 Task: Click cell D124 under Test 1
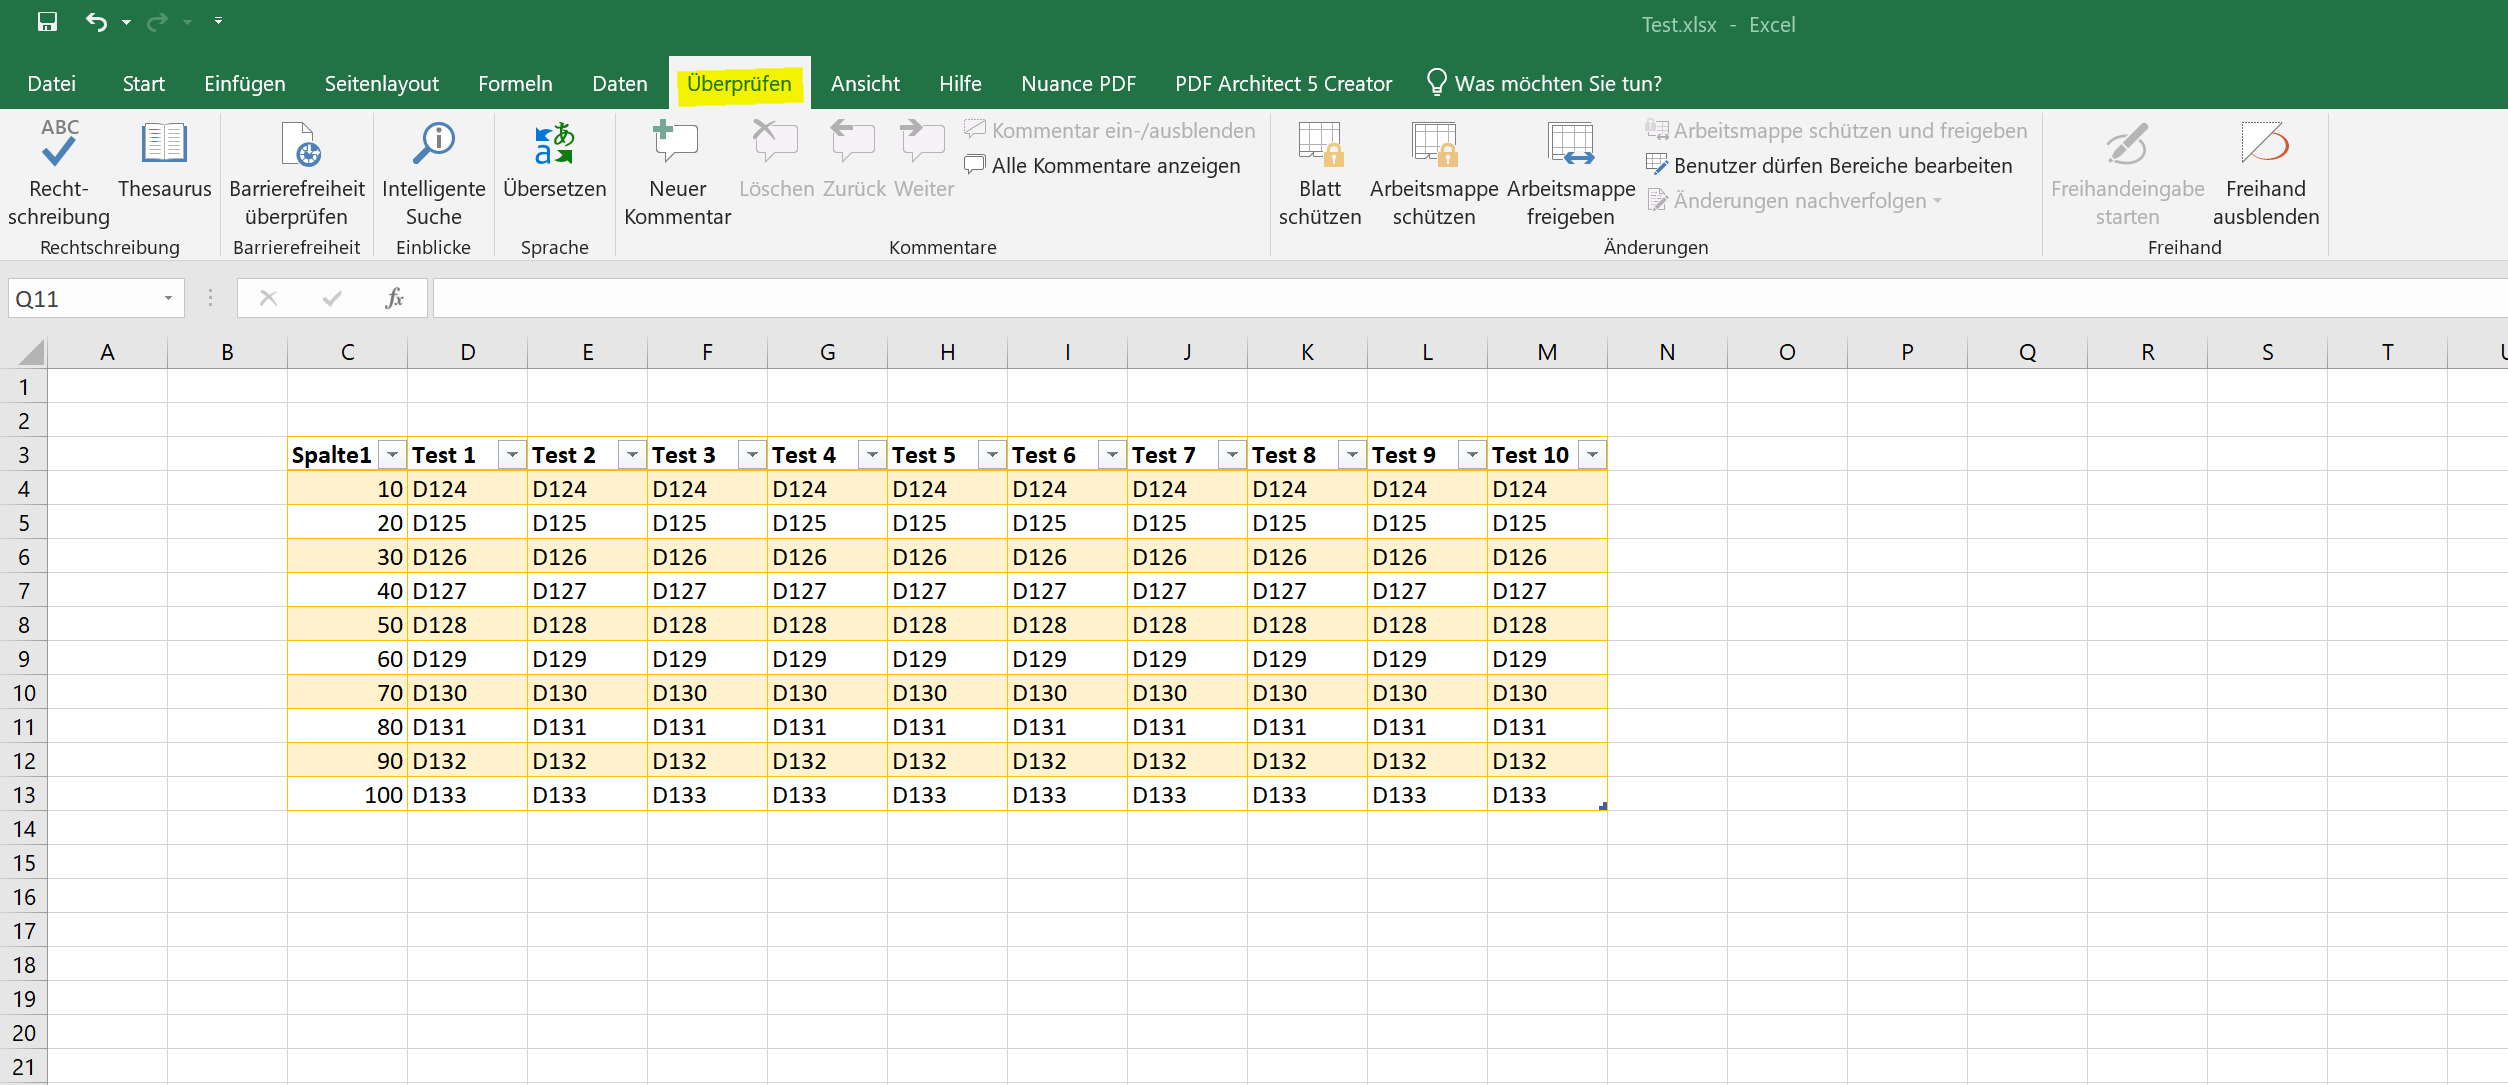click(x=467, y=489)
